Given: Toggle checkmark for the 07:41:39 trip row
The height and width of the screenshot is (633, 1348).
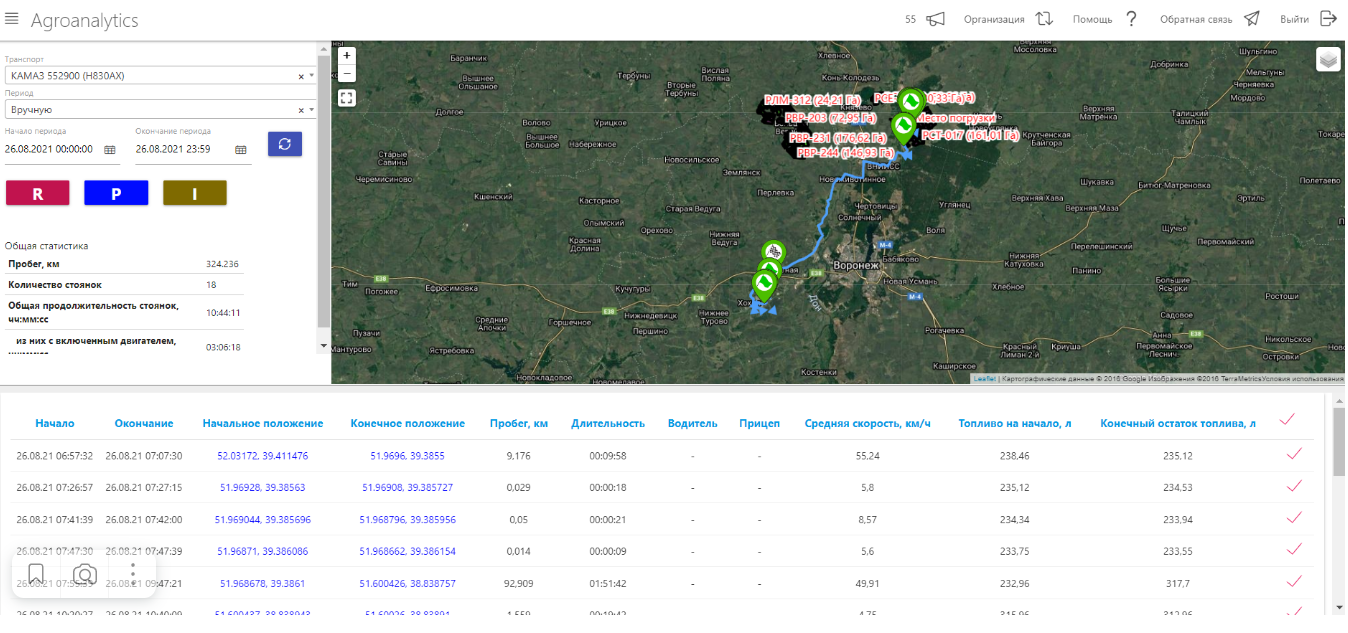Looking at the screenshot, I should pyautogui.click(x=1294, y=518).
